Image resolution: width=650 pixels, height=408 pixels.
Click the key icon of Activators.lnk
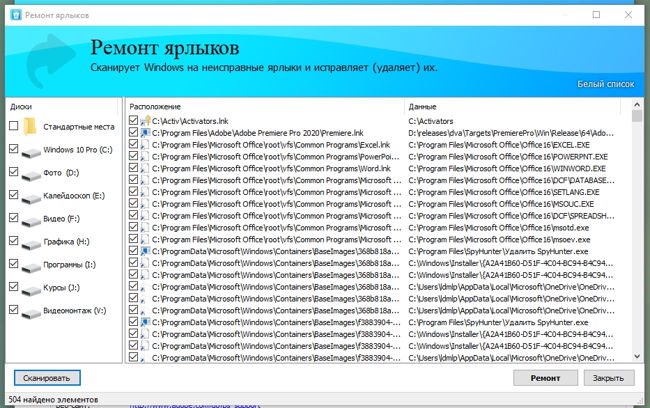click(x=145, y=121)
